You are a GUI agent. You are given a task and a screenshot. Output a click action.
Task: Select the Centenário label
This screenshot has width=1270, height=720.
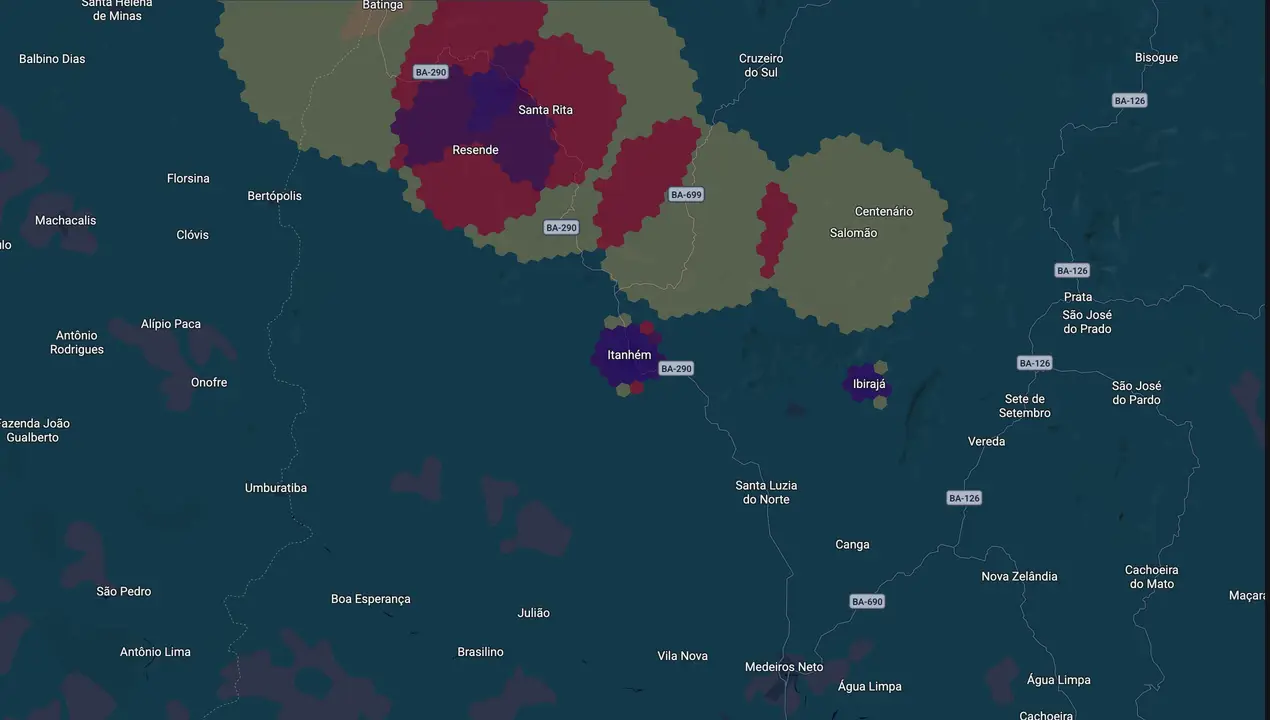tap(884, 212)
